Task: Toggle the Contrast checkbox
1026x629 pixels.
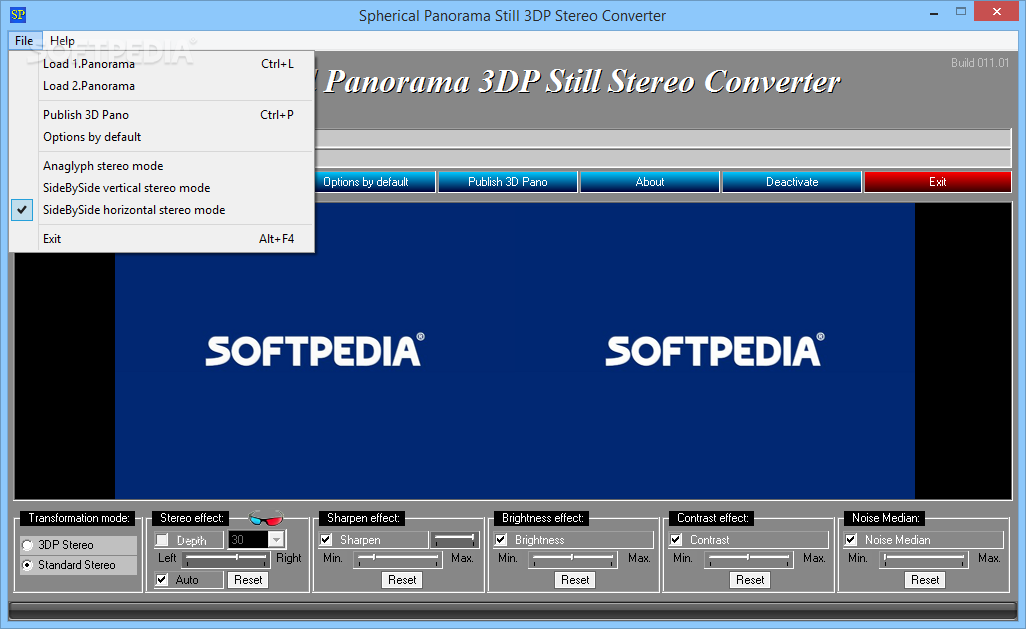Action: pyautogui.click(x=677, y=540)
